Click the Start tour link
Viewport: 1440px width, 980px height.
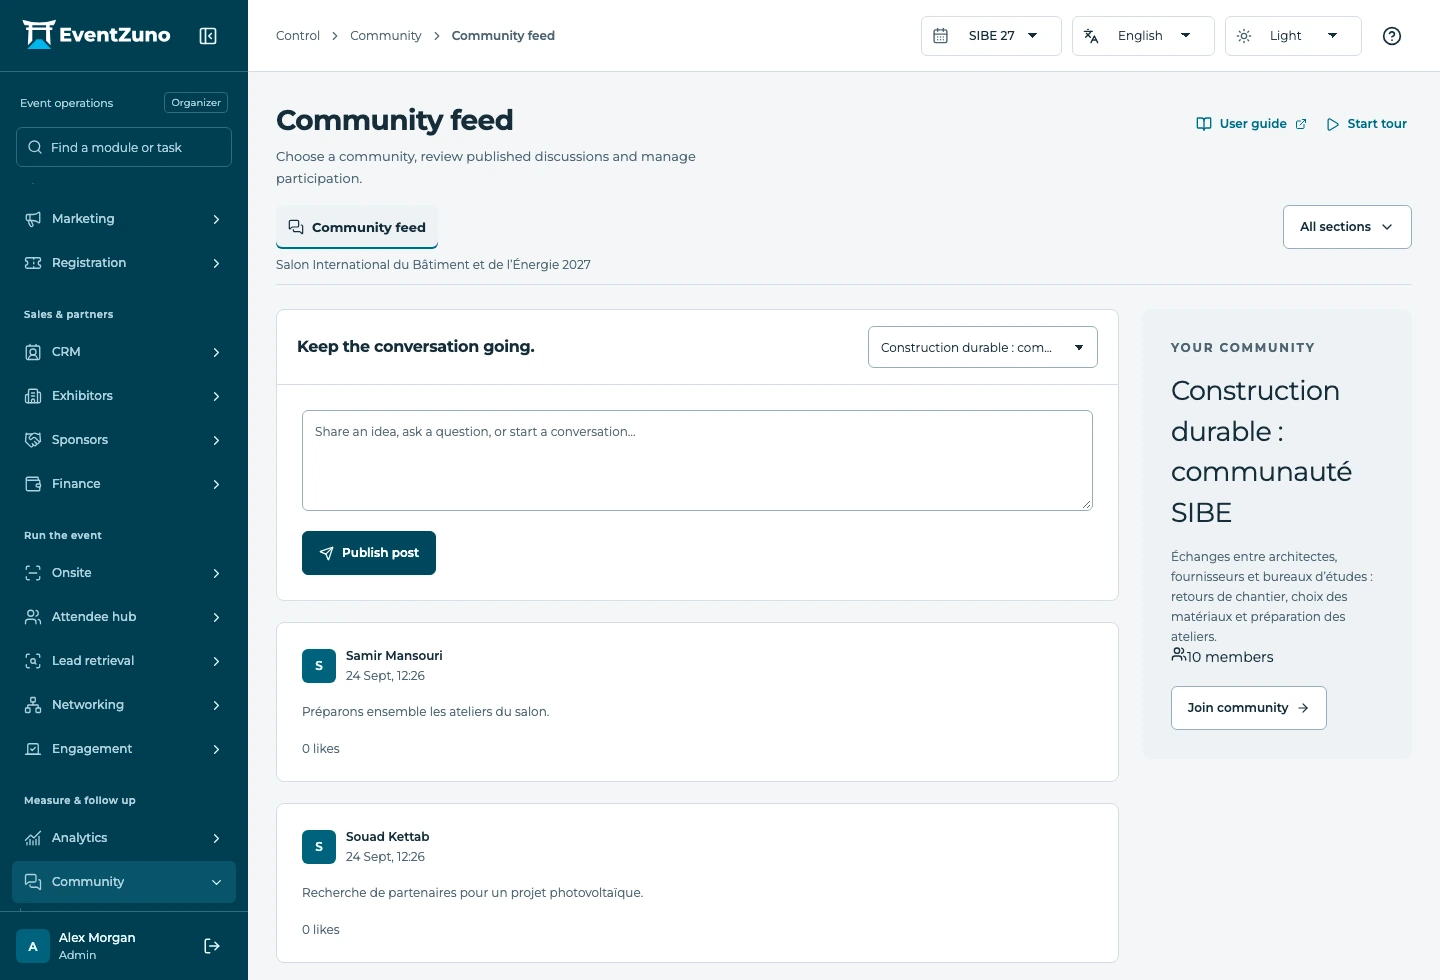pyautogui.click(x=1366, y=124)
